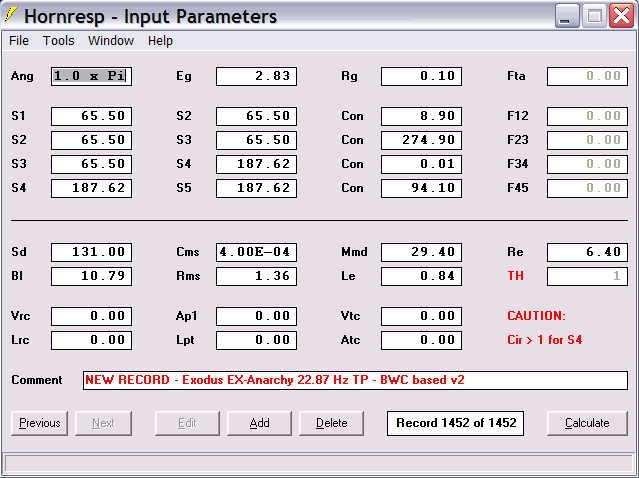
Task: Click the Vtc field
Action: coord(421,316)
